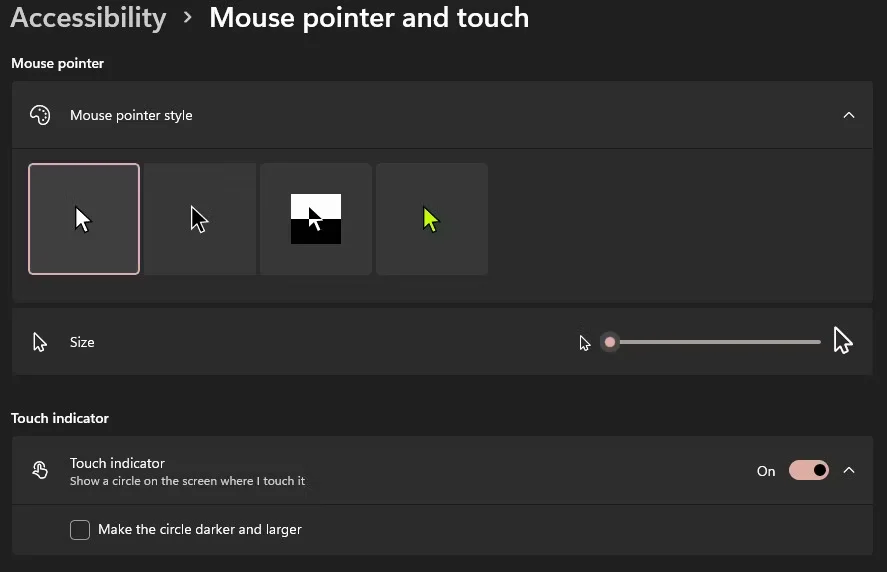Click the Mouse pointer and touch page title
The image size is (887, 572).
(x=369, y=18)
